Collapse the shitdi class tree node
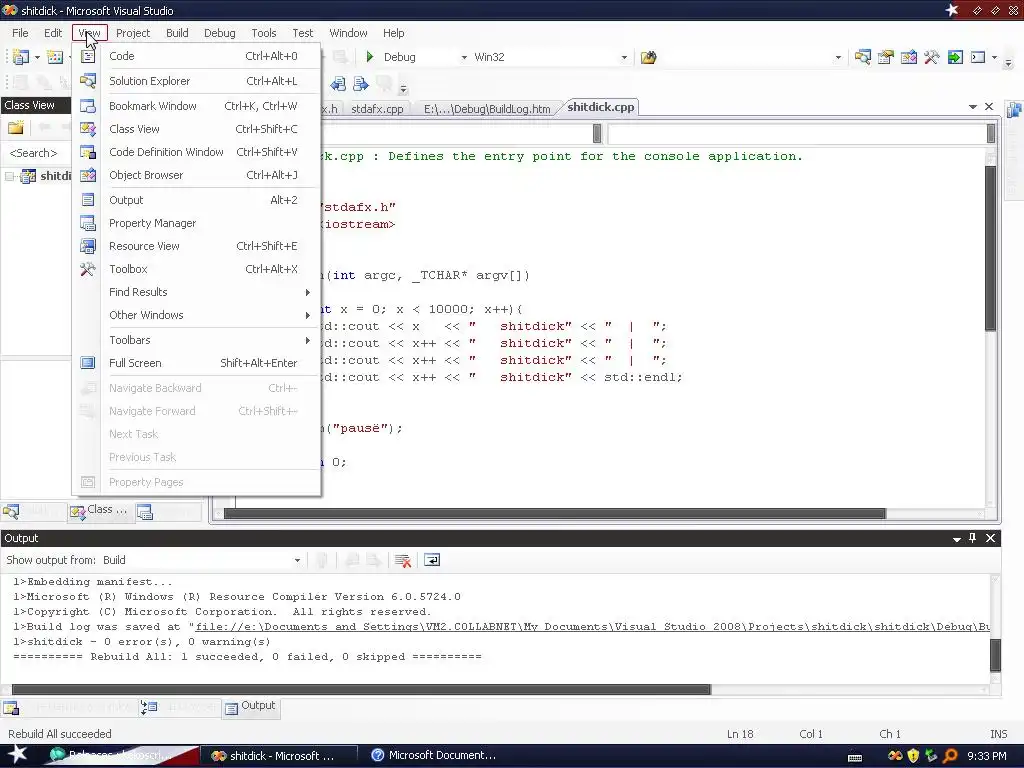This screenshot has width=1024, height=768. pyautogui.click(x=10, y=176)
